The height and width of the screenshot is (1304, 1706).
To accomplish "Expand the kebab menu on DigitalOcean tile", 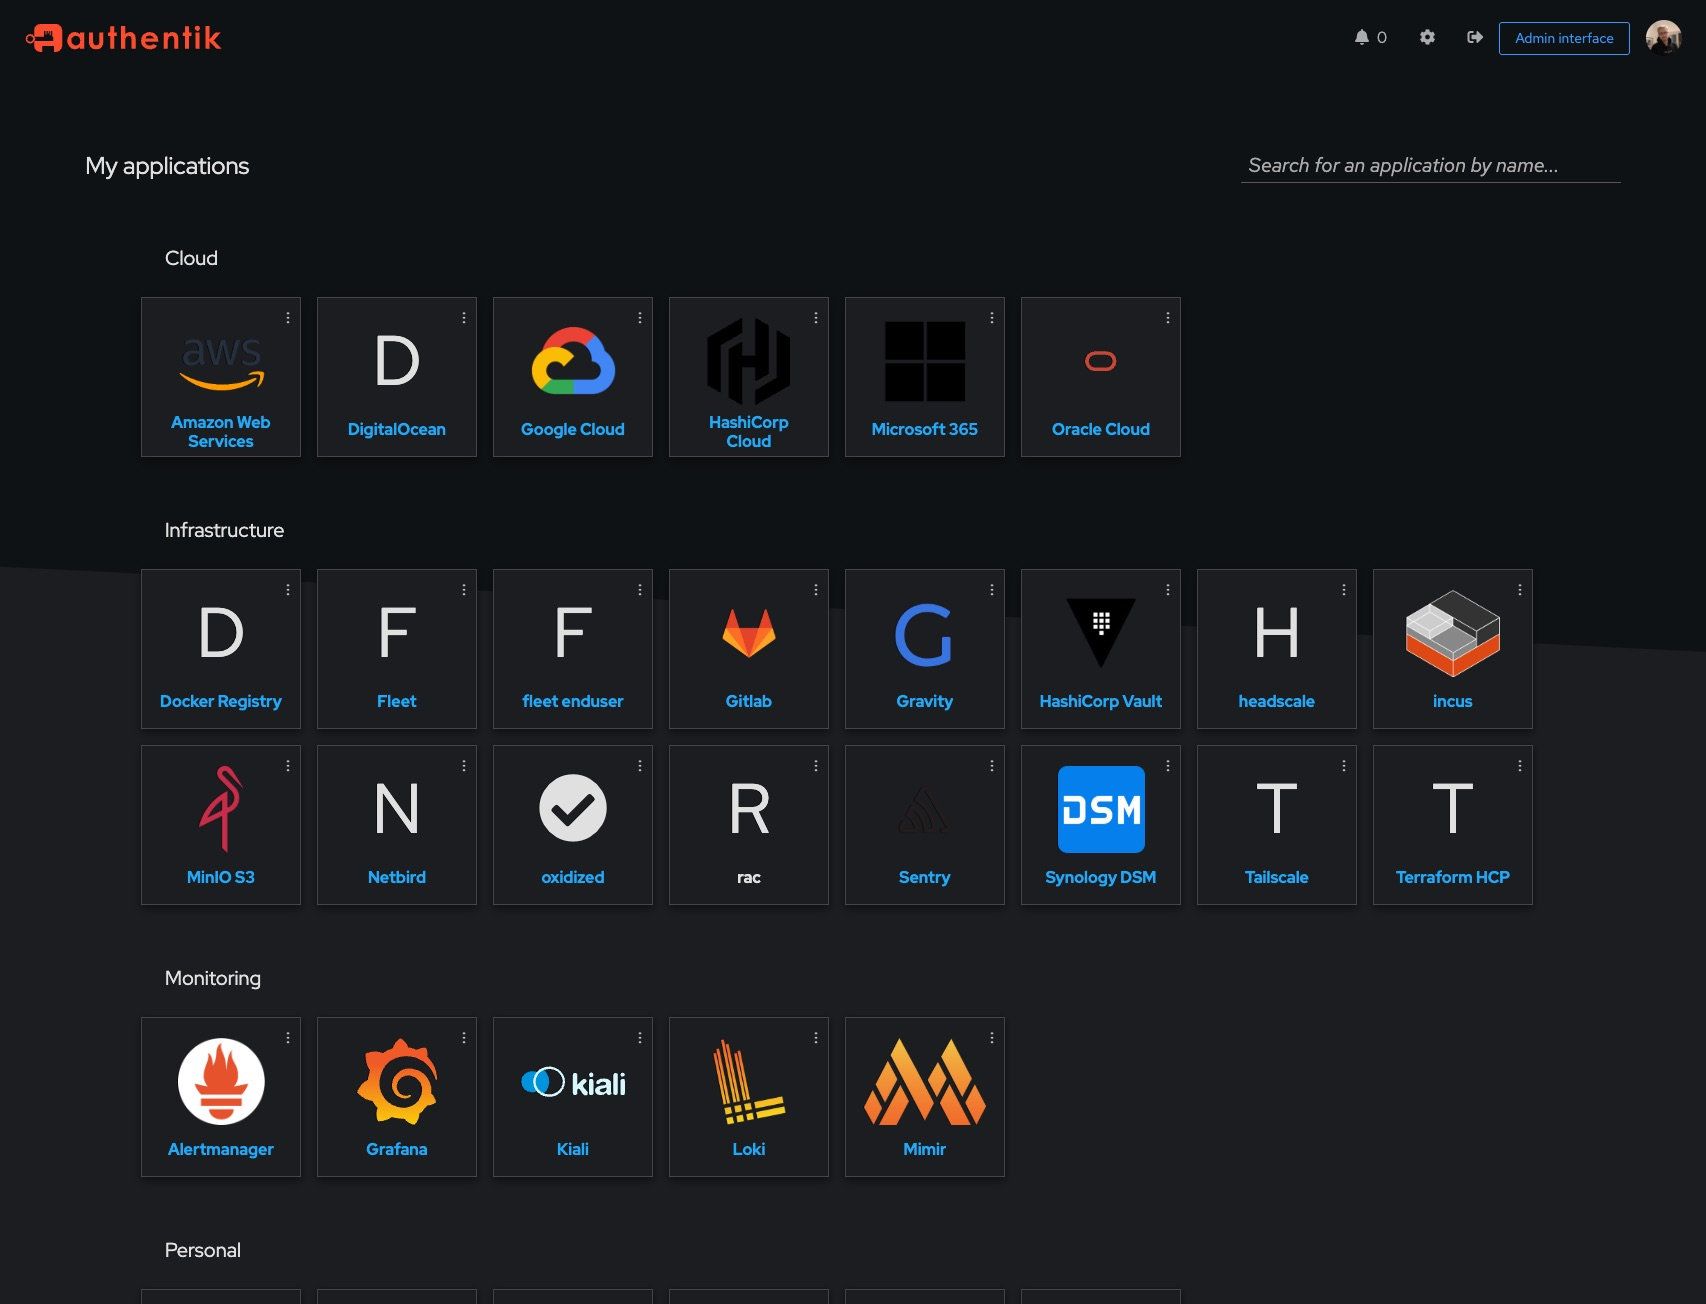I will (x=464, y=318).
